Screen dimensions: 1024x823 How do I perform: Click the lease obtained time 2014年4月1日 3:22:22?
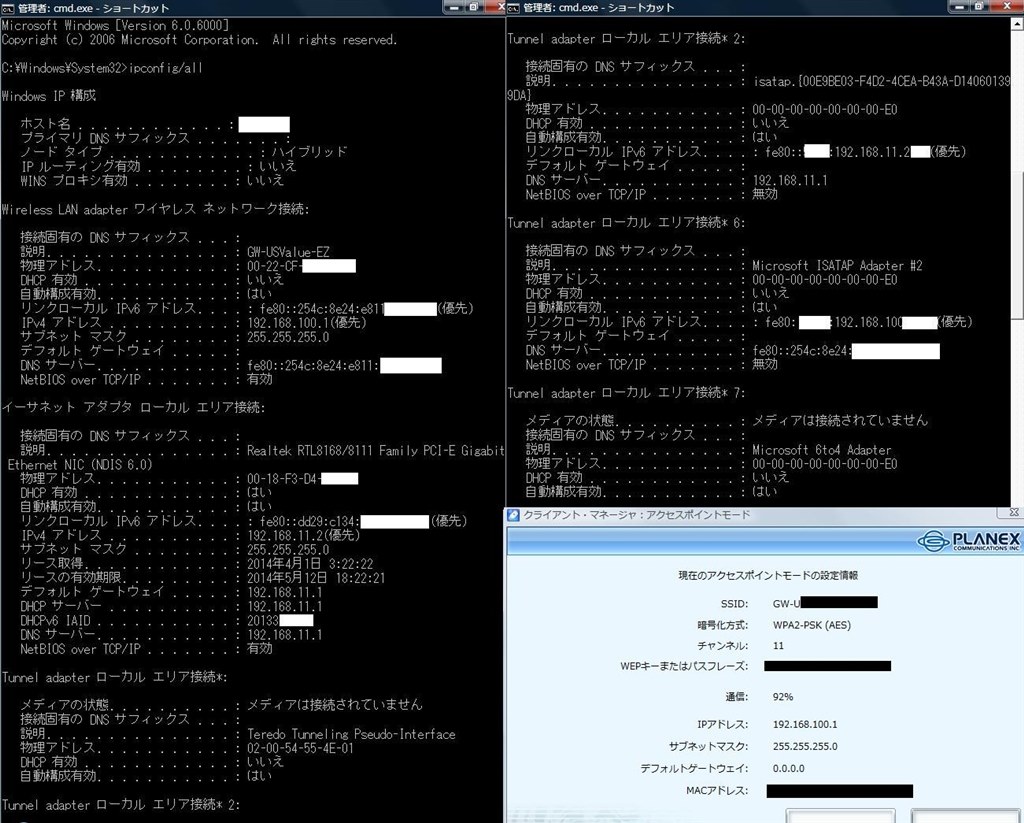tap(310, 564)
